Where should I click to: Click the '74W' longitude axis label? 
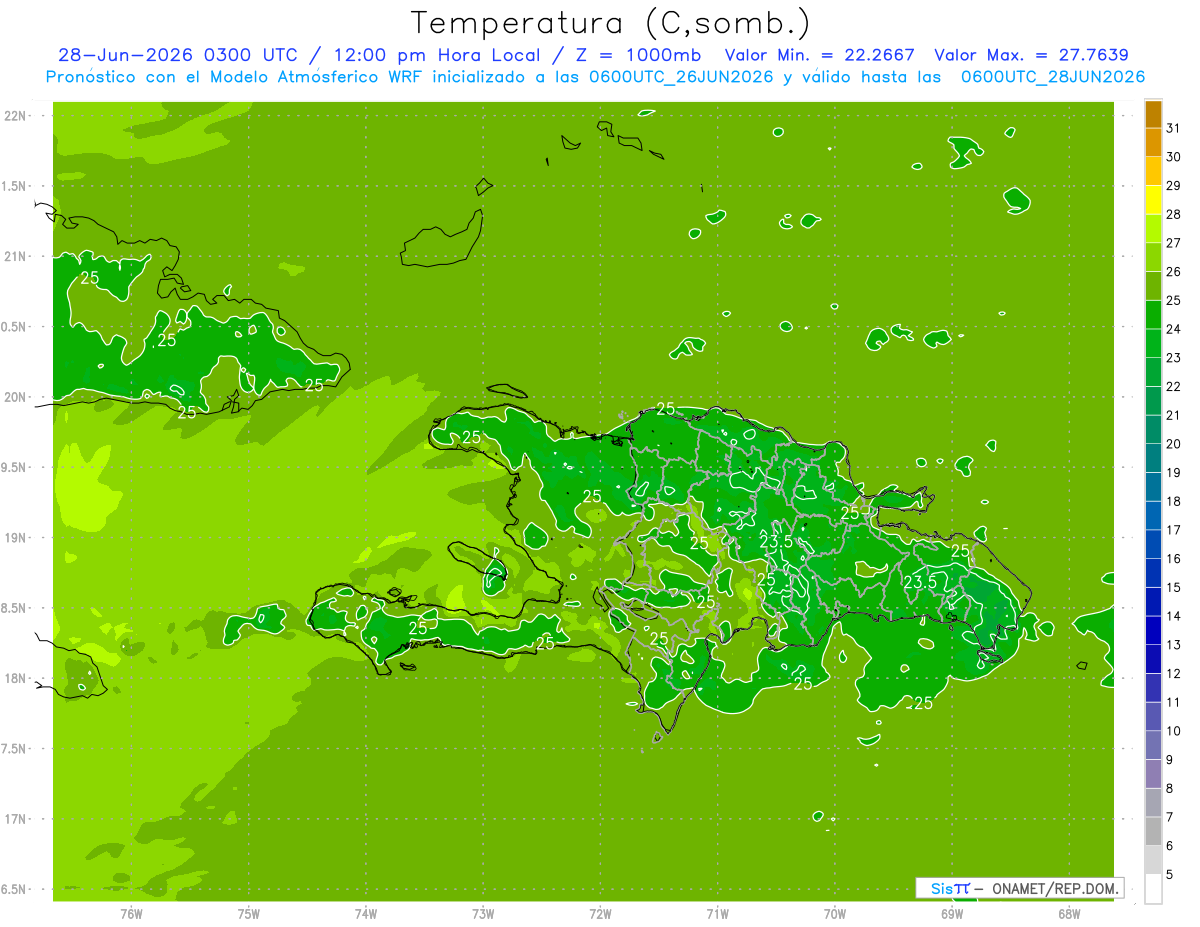(x=365, y=913)
